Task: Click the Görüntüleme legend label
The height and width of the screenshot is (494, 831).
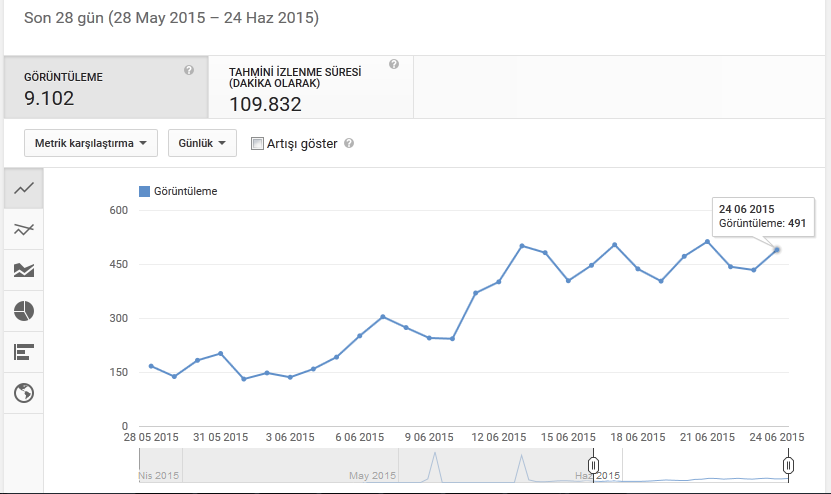Action: [x=185, y=191]
